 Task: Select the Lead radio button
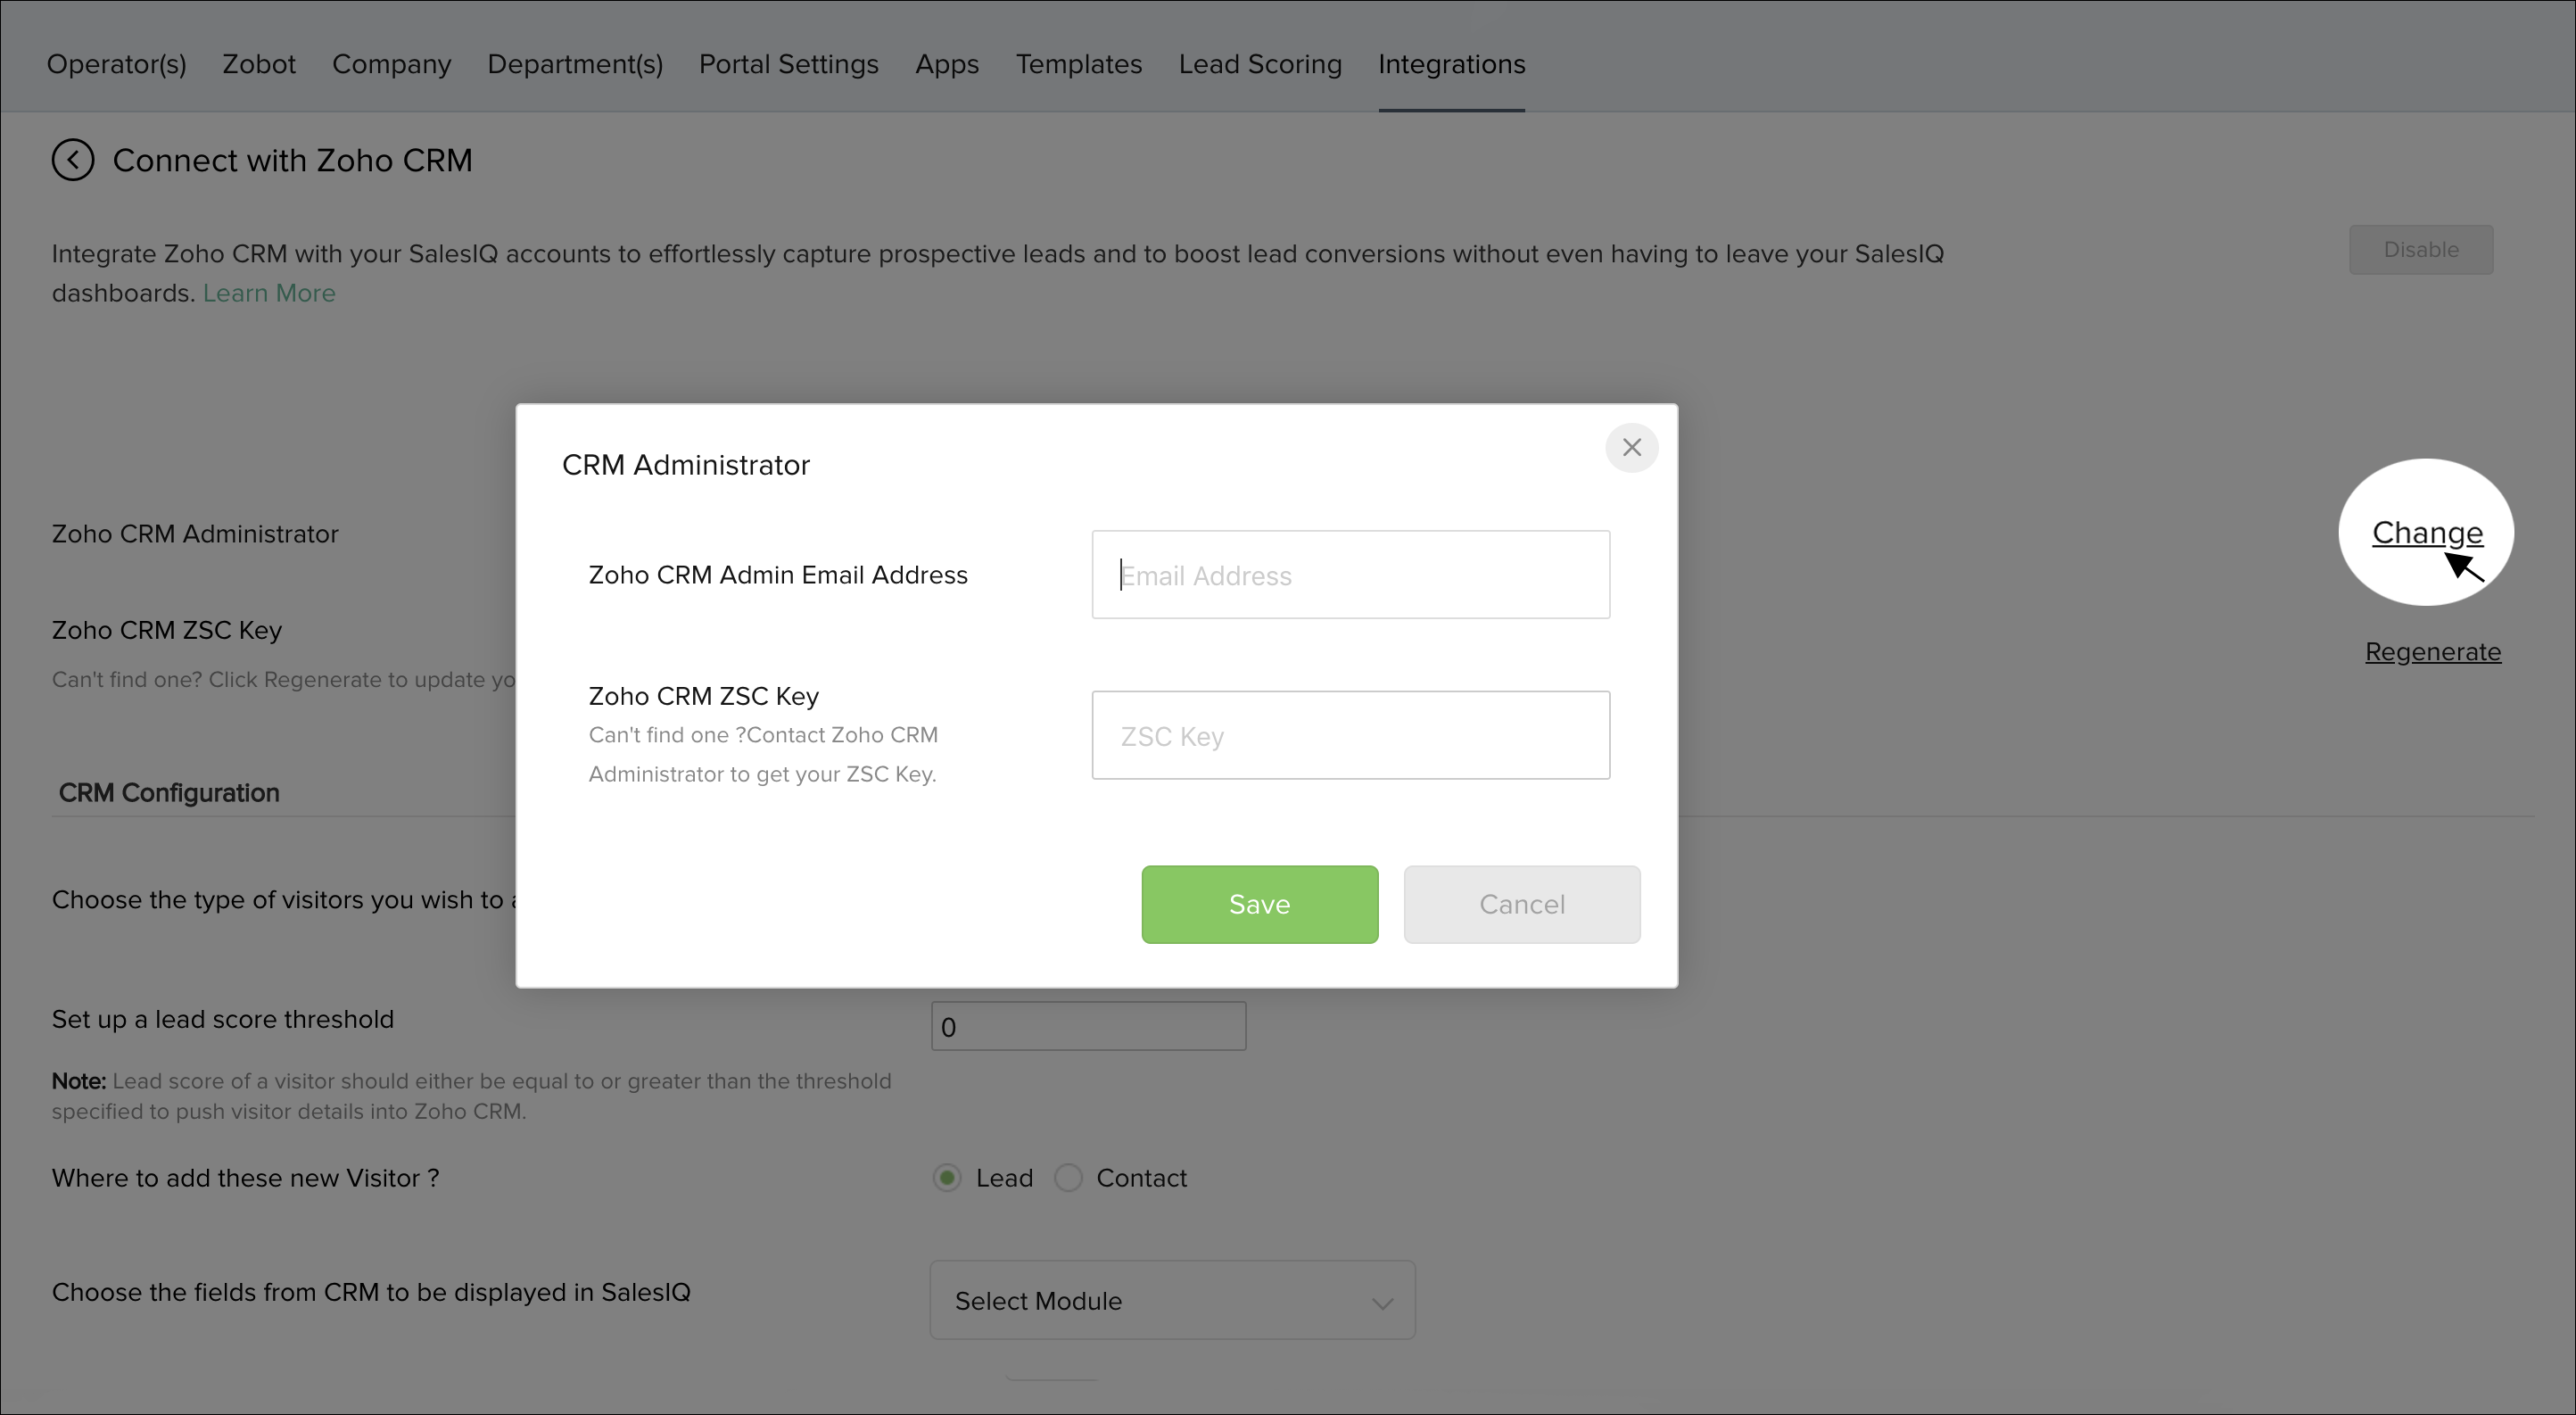946,1178
